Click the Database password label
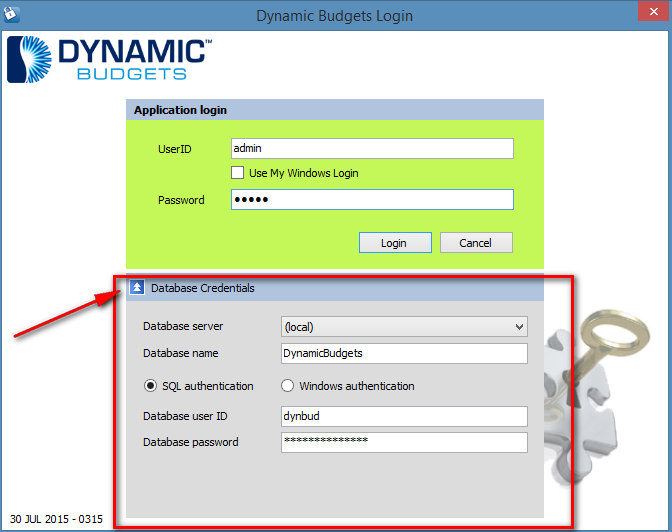The image size is (672, 532). pyautogui.click(x=191, y=442)
